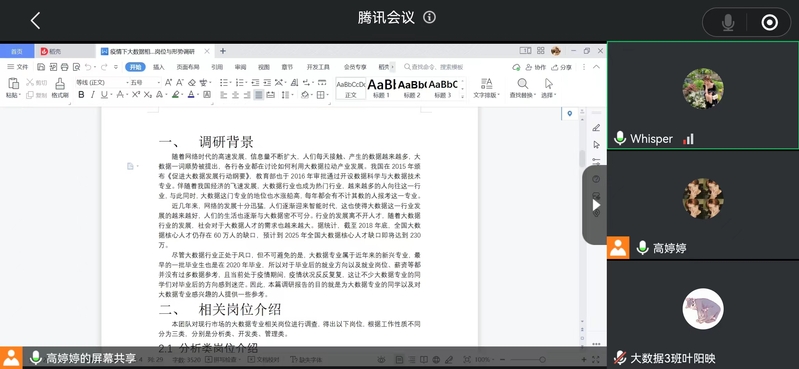Open the 文字排版 dropdown

[486, 88]
